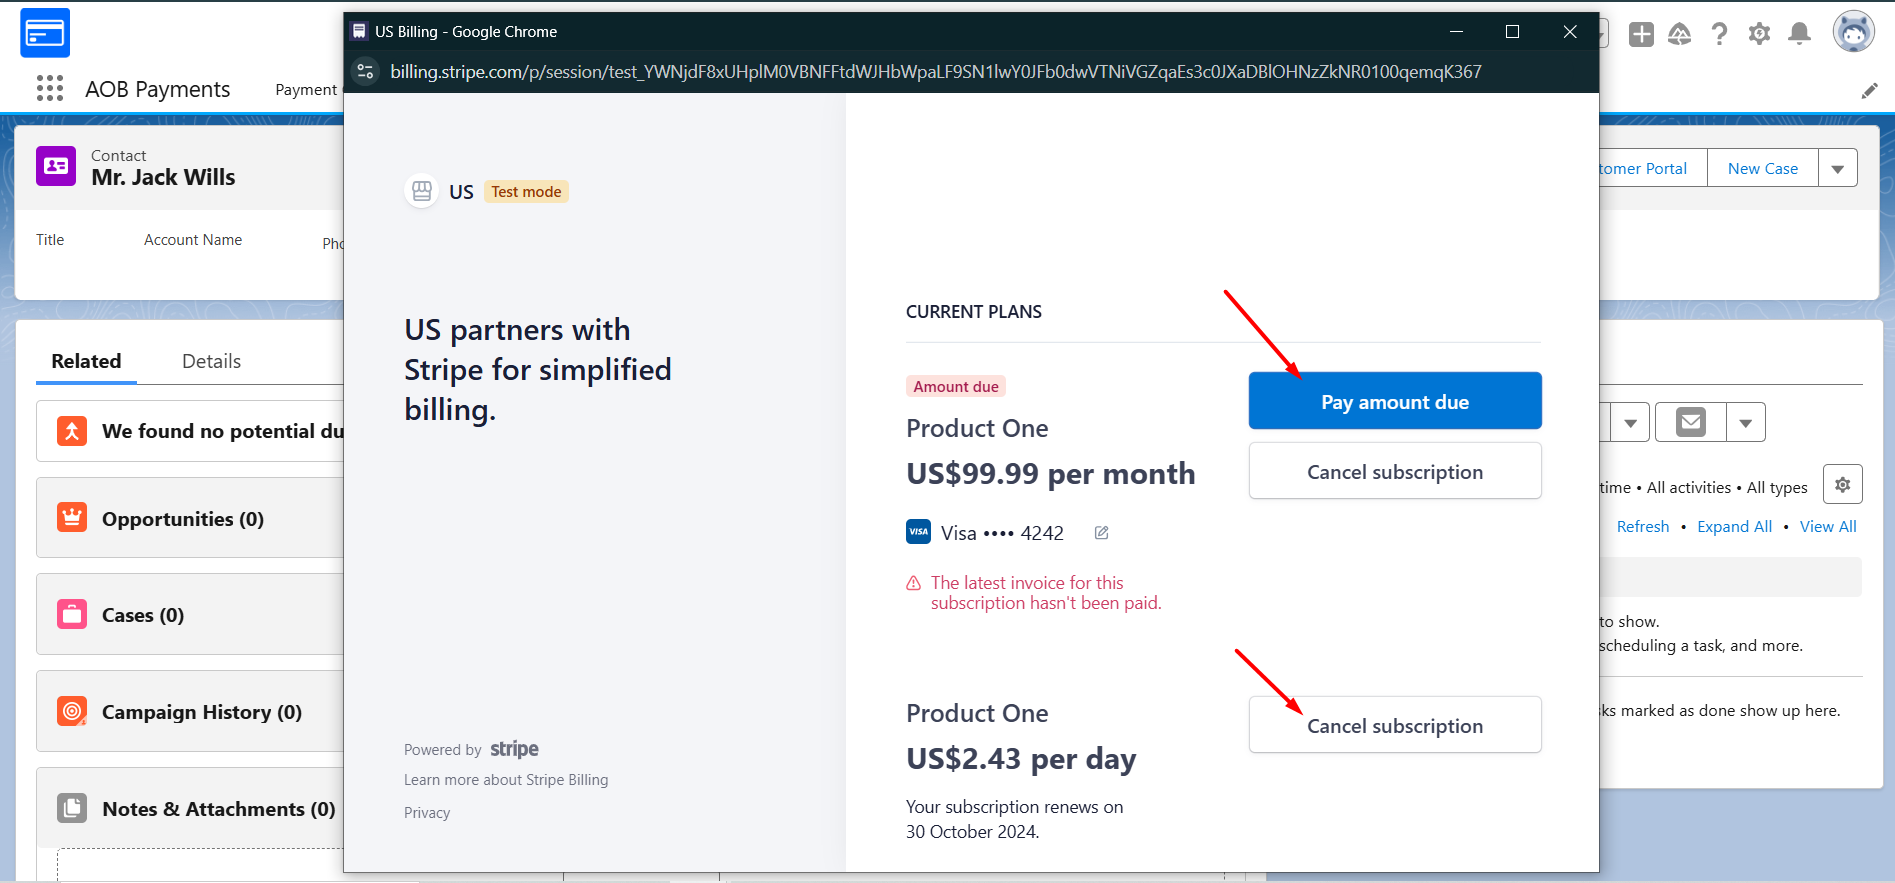Open activity timeline settings gear
The width and height of the screenshot is (1895, 883).
click(1843, 485)
